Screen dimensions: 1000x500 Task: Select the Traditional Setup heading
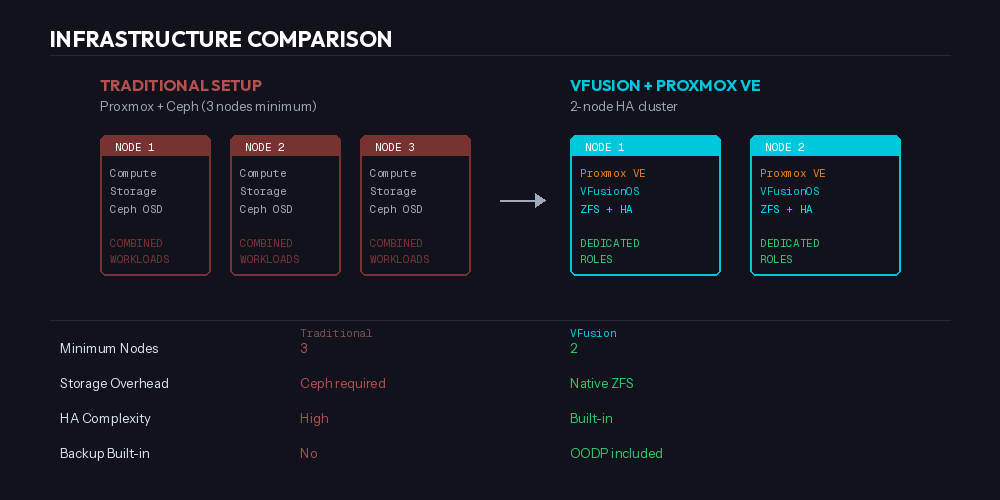click(x=181, y=86)
